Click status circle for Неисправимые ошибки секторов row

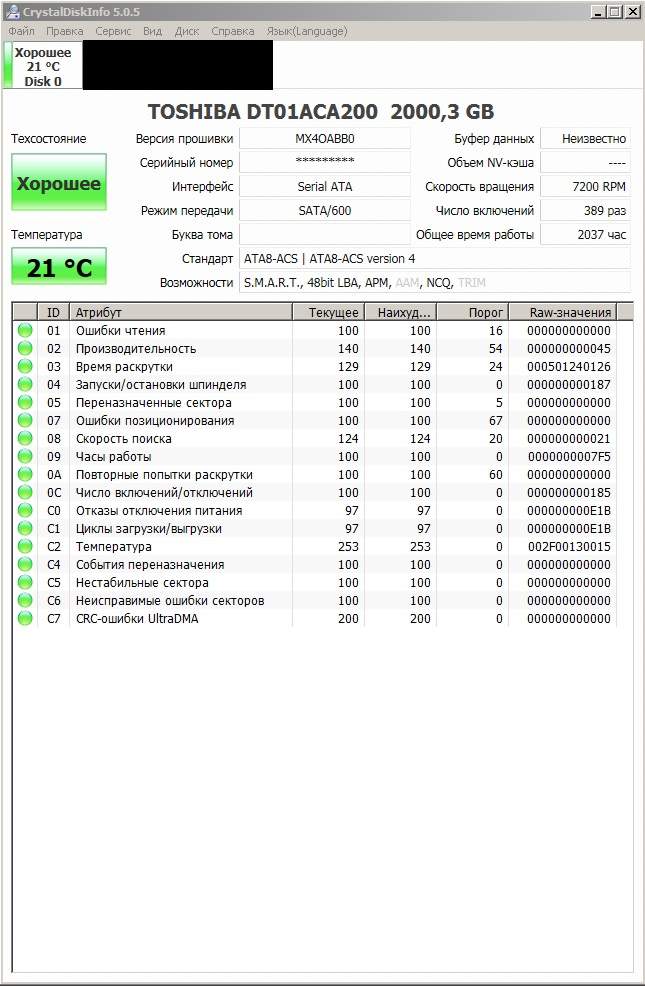pyautogui.click(x=25, y=601)
